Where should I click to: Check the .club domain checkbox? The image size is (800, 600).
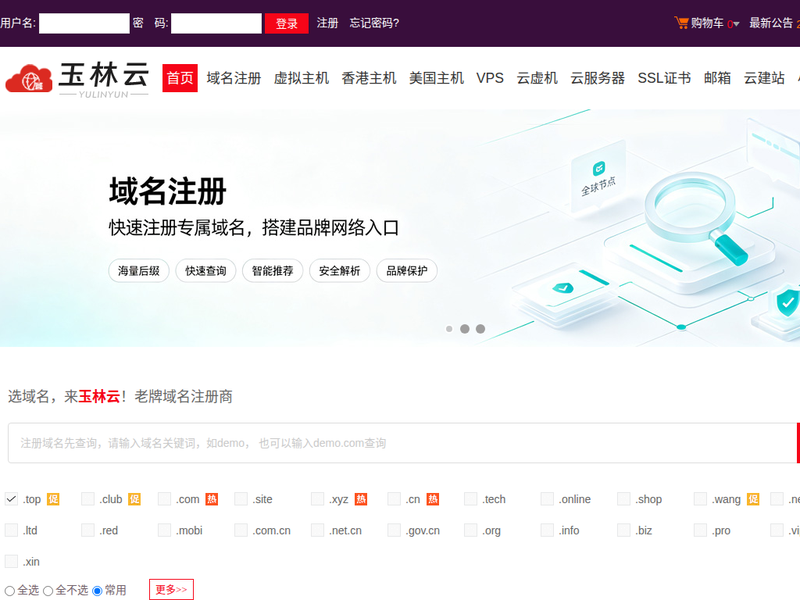[x=88, y=499]
